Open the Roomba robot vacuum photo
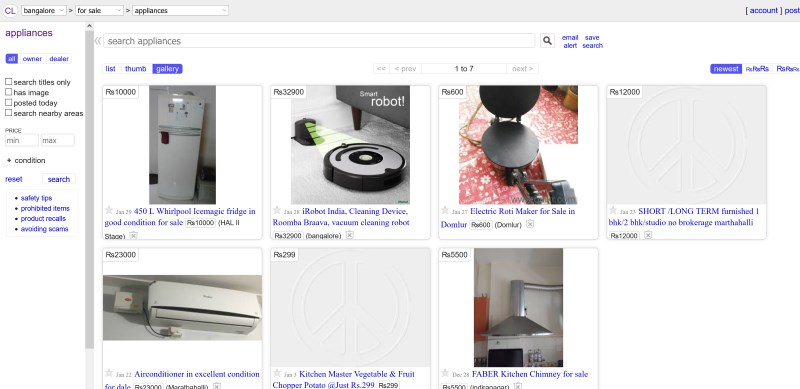This screenshot has height=389, width=800. click(x=350, y=145)
